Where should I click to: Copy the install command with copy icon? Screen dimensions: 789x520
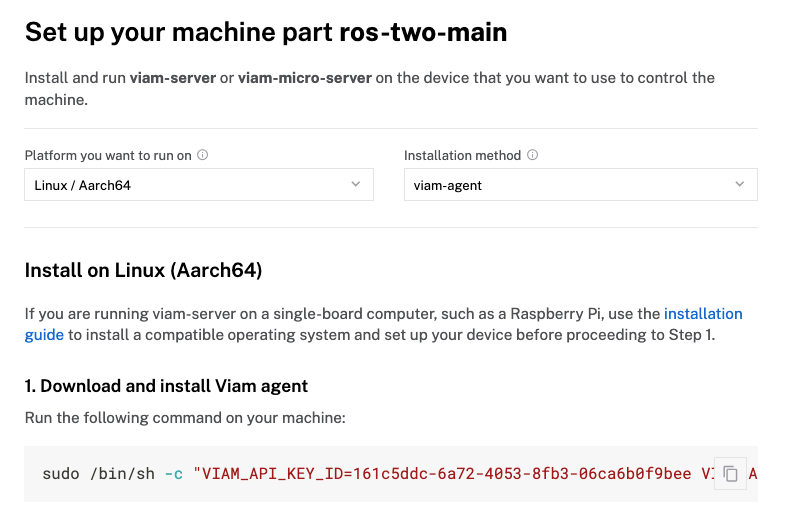(730, 474)
